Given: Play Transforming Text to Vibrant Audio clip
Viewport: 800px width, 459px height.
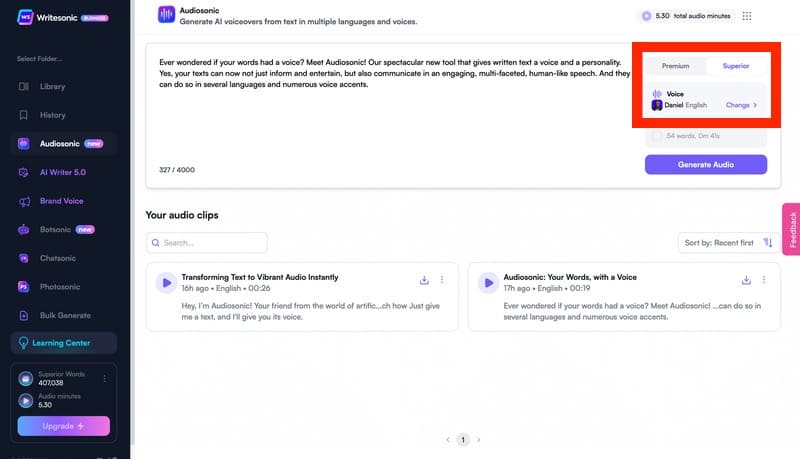Looking at the screenshot, I should (166, 283).
